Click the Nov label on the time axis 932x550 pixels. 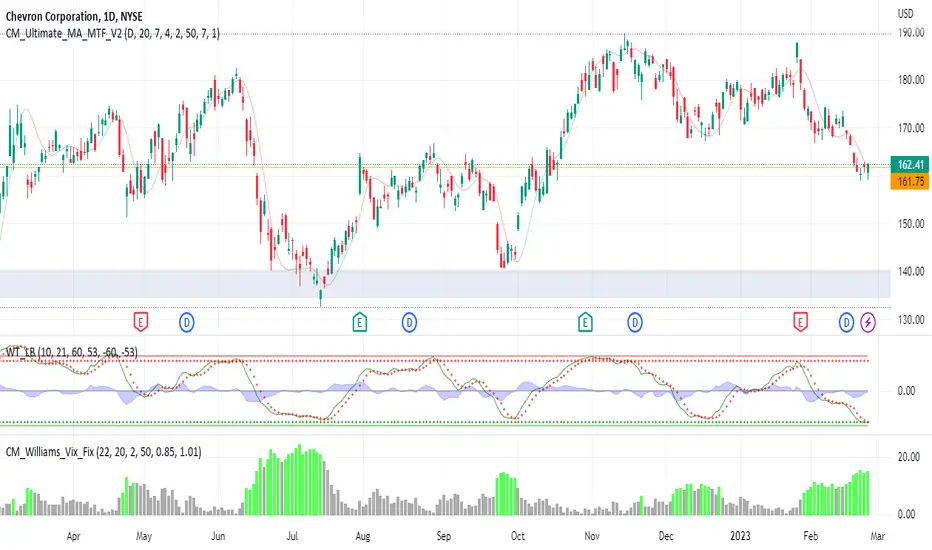click(x=592, y=536)
